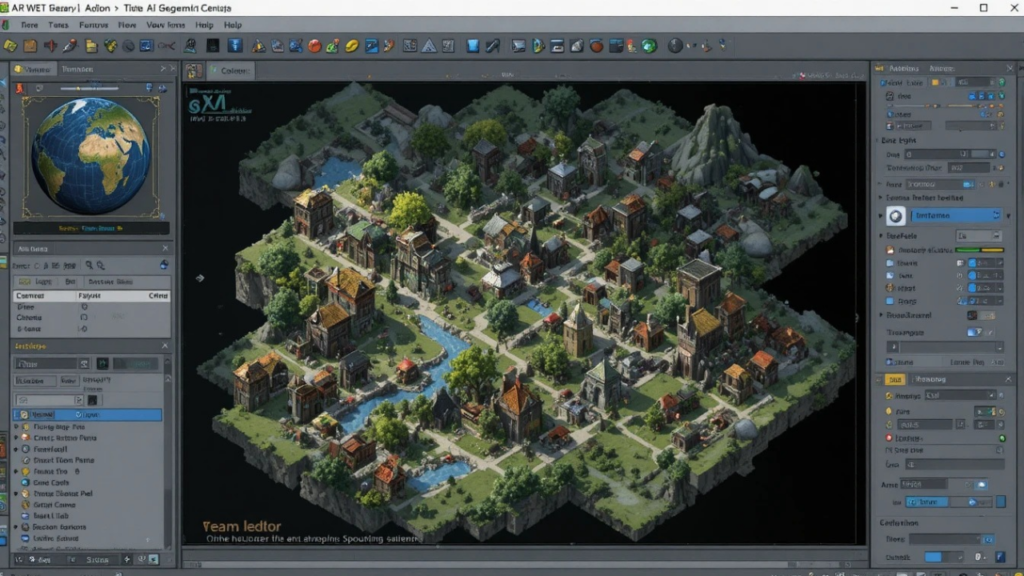Select the gray paint bucket icon
Image resolution: width=1024 pixels, height=576 pixels.
tap(577, 46)
